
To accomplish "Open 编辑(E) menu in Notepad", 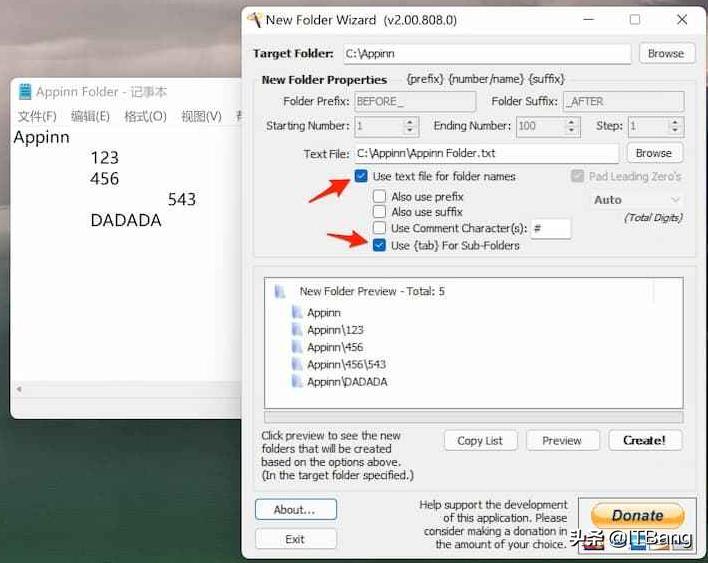I will pyautogui.click(x=90, y=116).
